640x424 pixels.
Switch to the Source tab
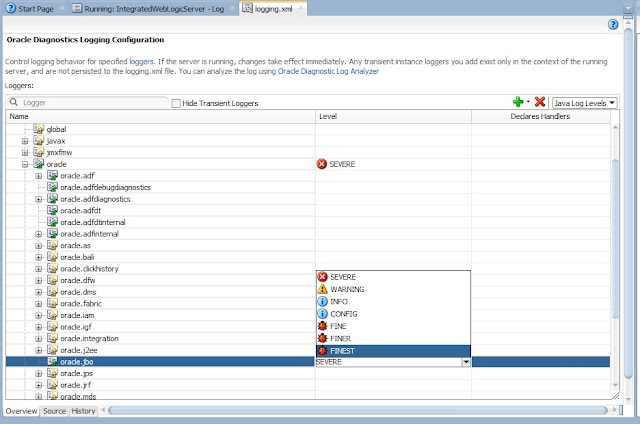(54, 411)
